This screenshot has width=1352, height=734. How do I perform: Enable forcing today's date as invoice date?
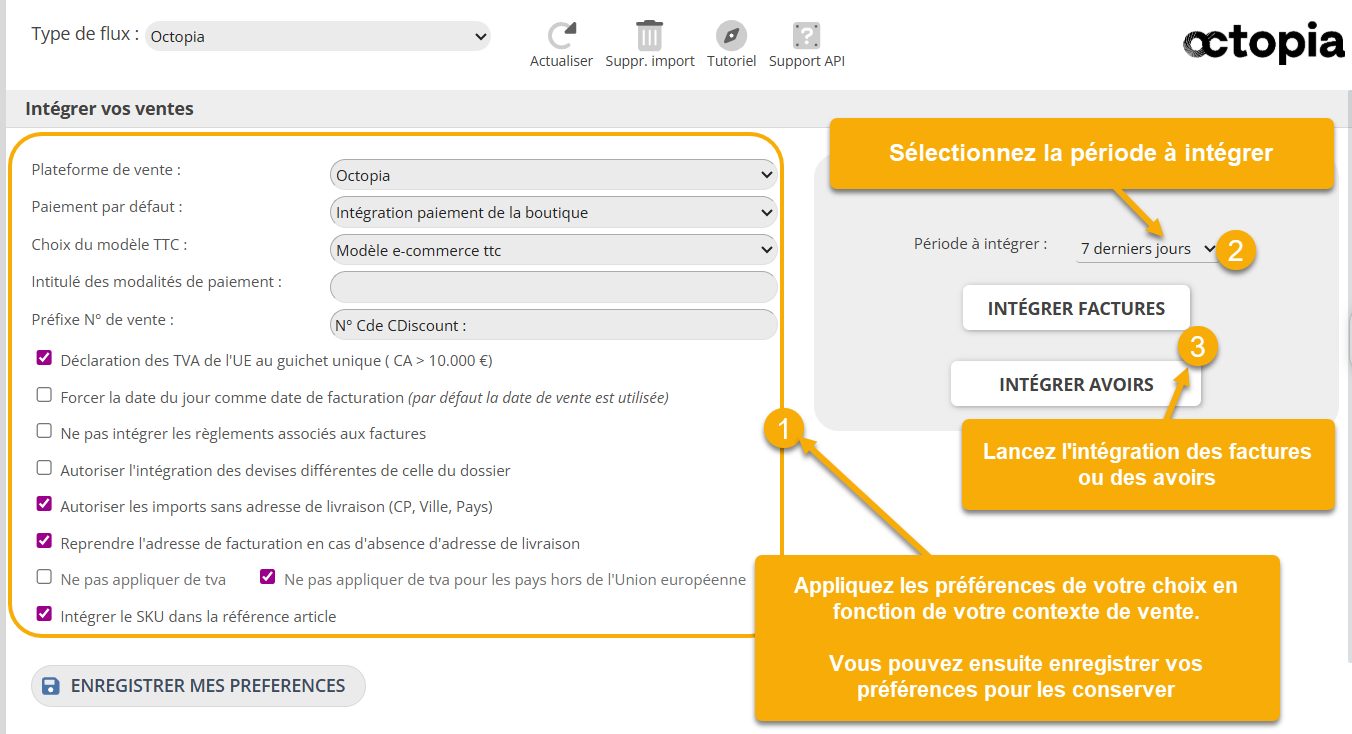(x=44, y=395)
